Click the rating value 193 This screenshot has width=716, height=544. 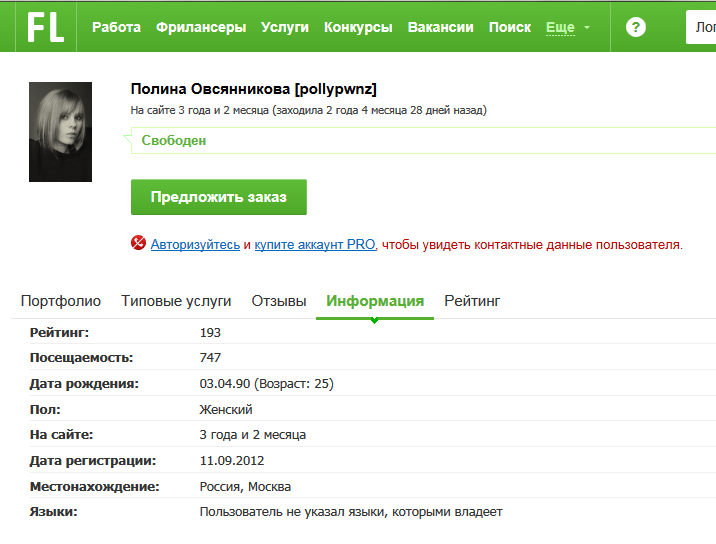click(x=210, y=333)
